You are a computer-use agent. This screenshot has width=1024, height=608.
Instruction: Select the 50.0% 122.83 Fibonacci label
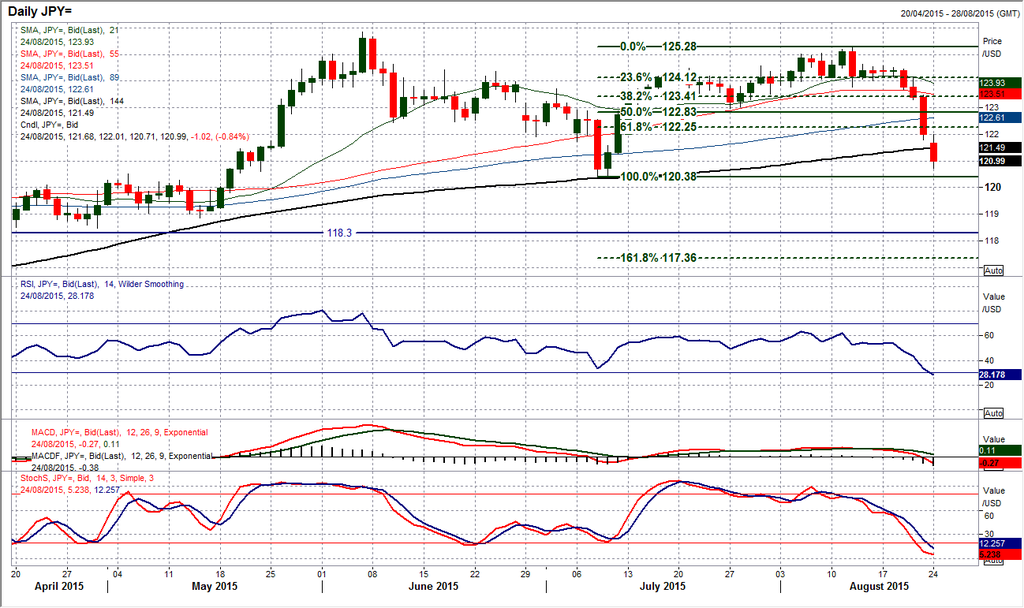point(658,112)
